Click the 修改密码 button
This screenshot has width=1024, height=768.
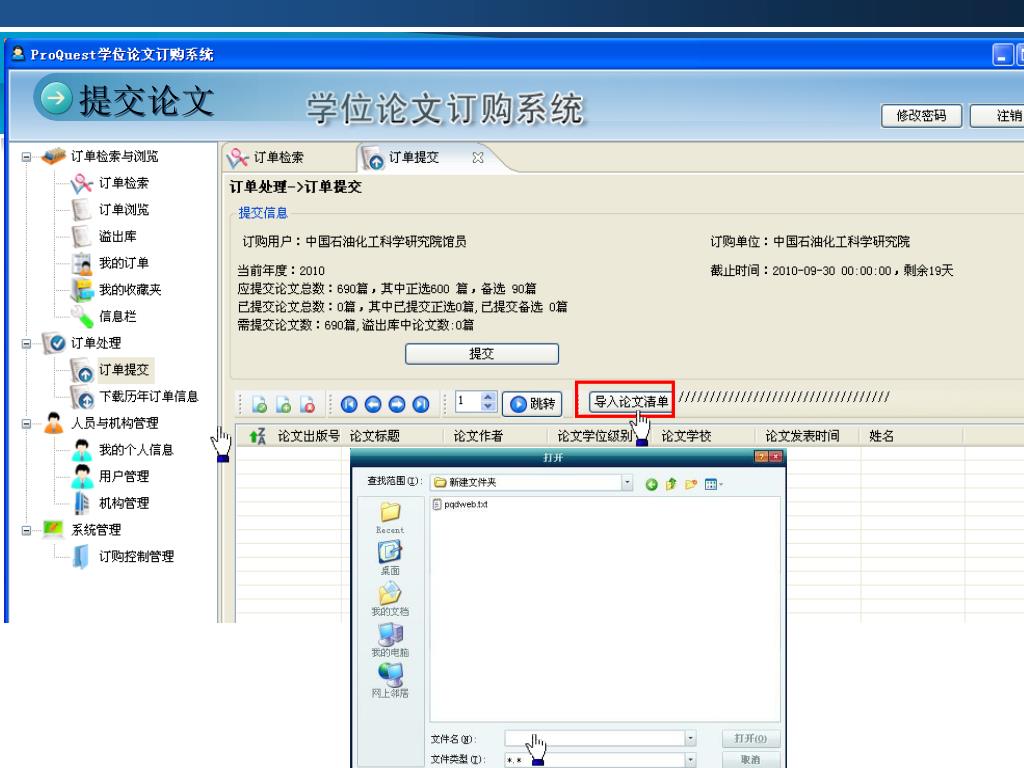(921, 116)
